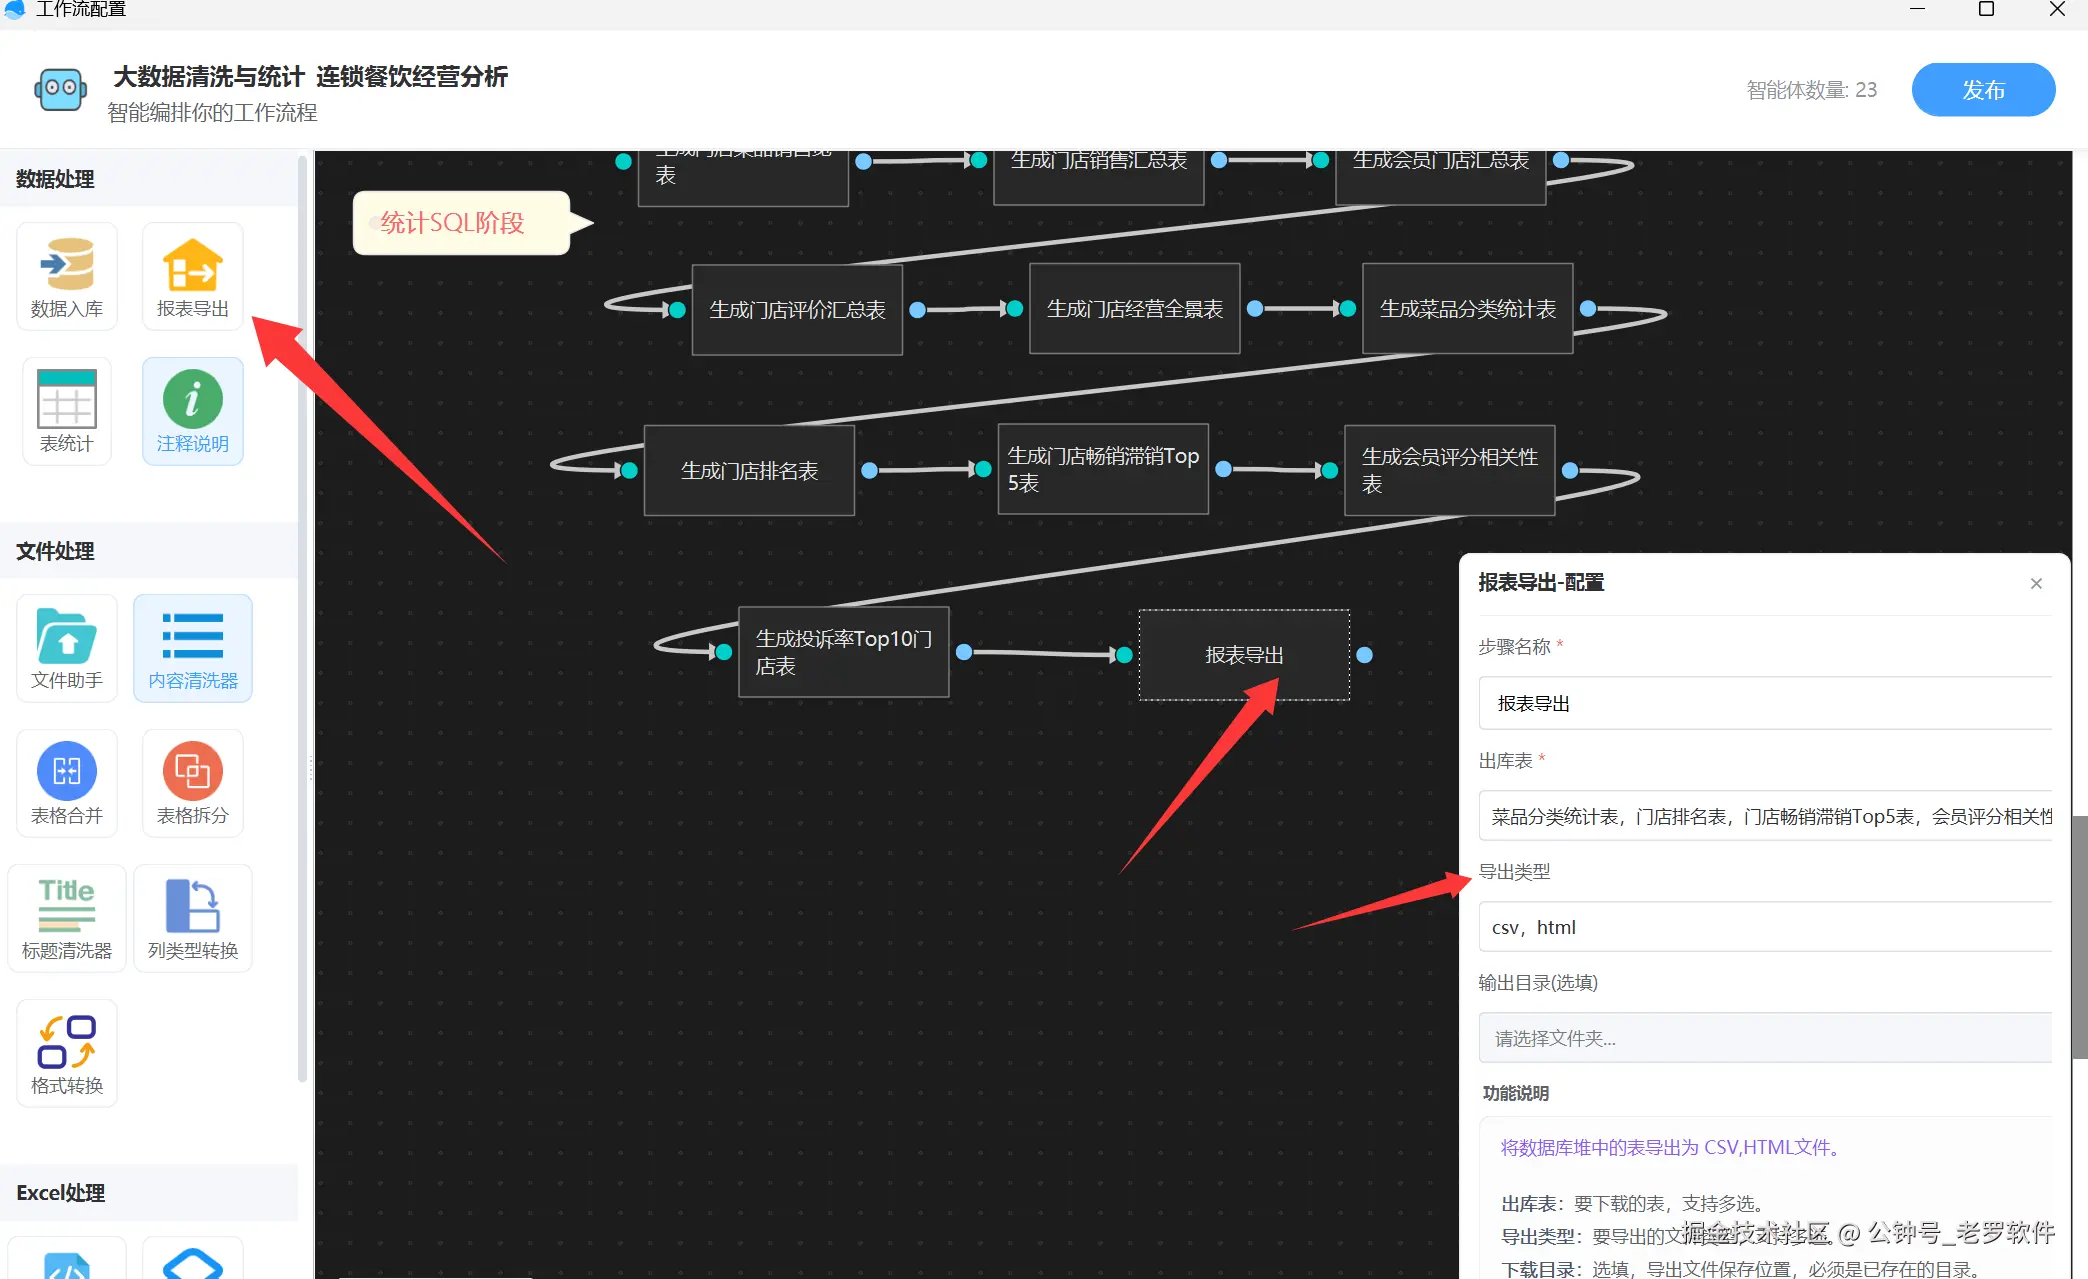The image size is (2088, 1279).
Task: Click the 数据处理 section header
Action: tap(149, 179)
